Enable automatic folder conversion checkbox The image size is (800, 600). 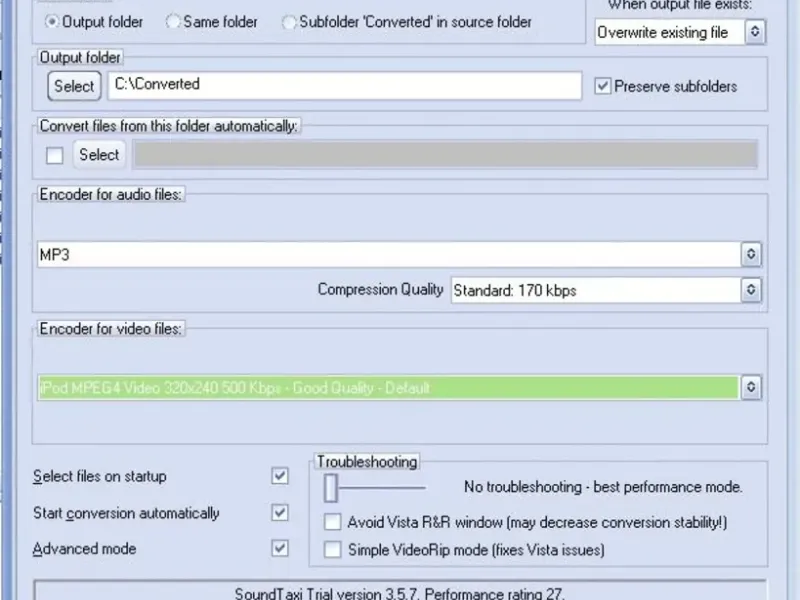(55, 156)
